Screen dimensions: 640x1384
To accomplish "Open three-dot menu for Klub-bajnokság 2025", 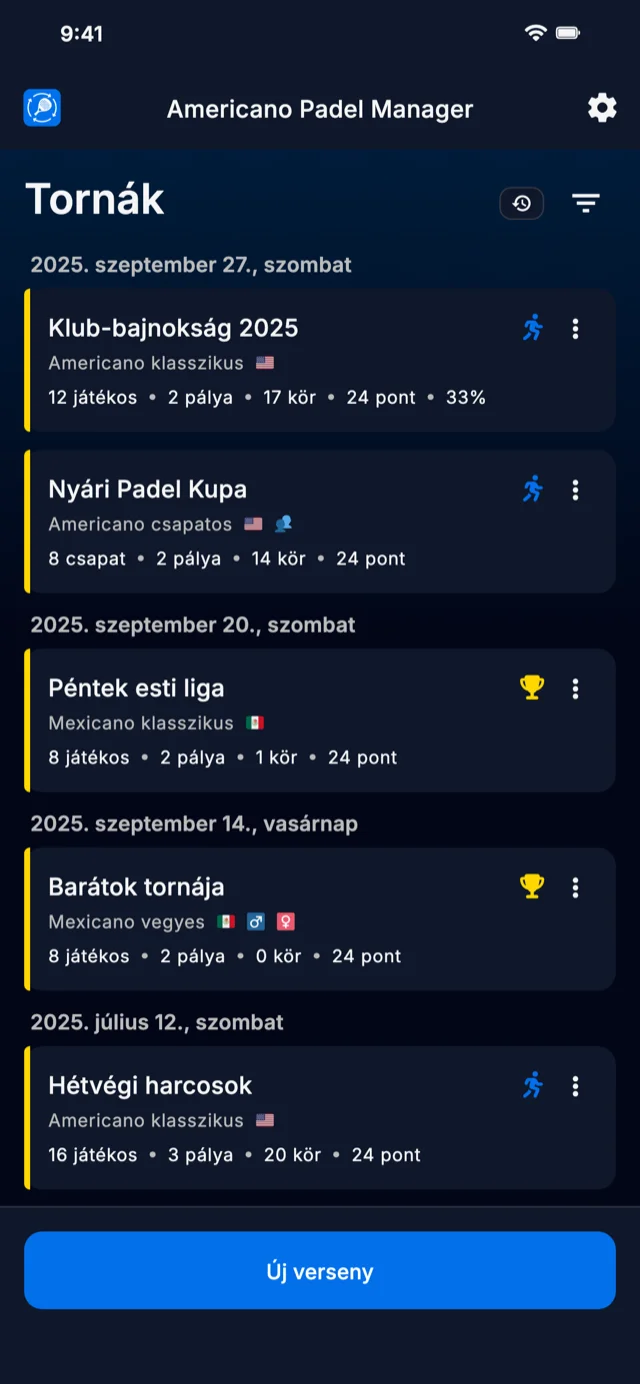I will pyautogui.click(x=575, y=328).
